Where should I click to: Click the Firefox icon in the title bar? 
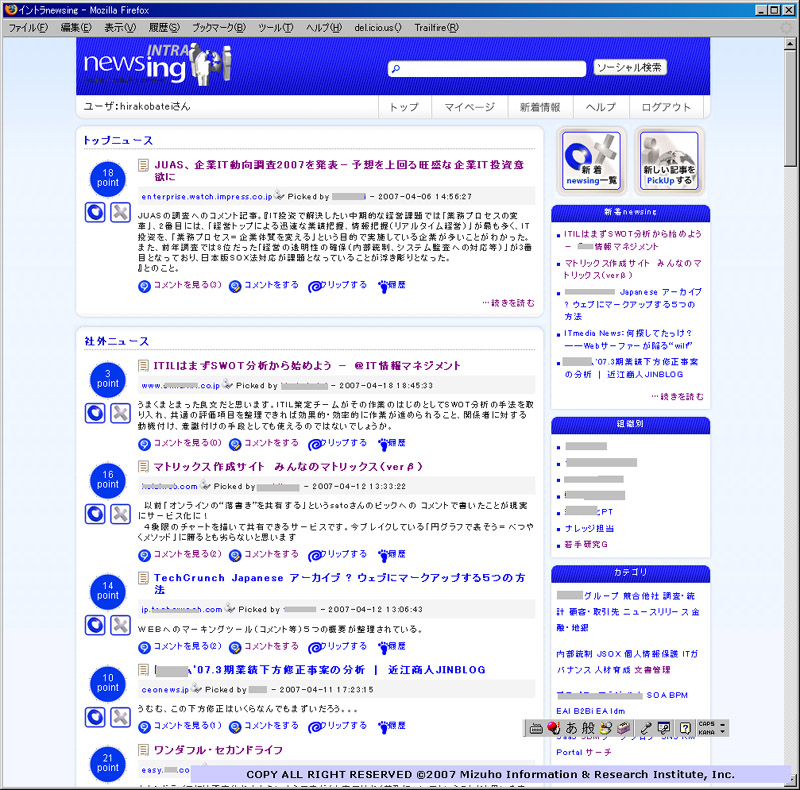point(10,10)
